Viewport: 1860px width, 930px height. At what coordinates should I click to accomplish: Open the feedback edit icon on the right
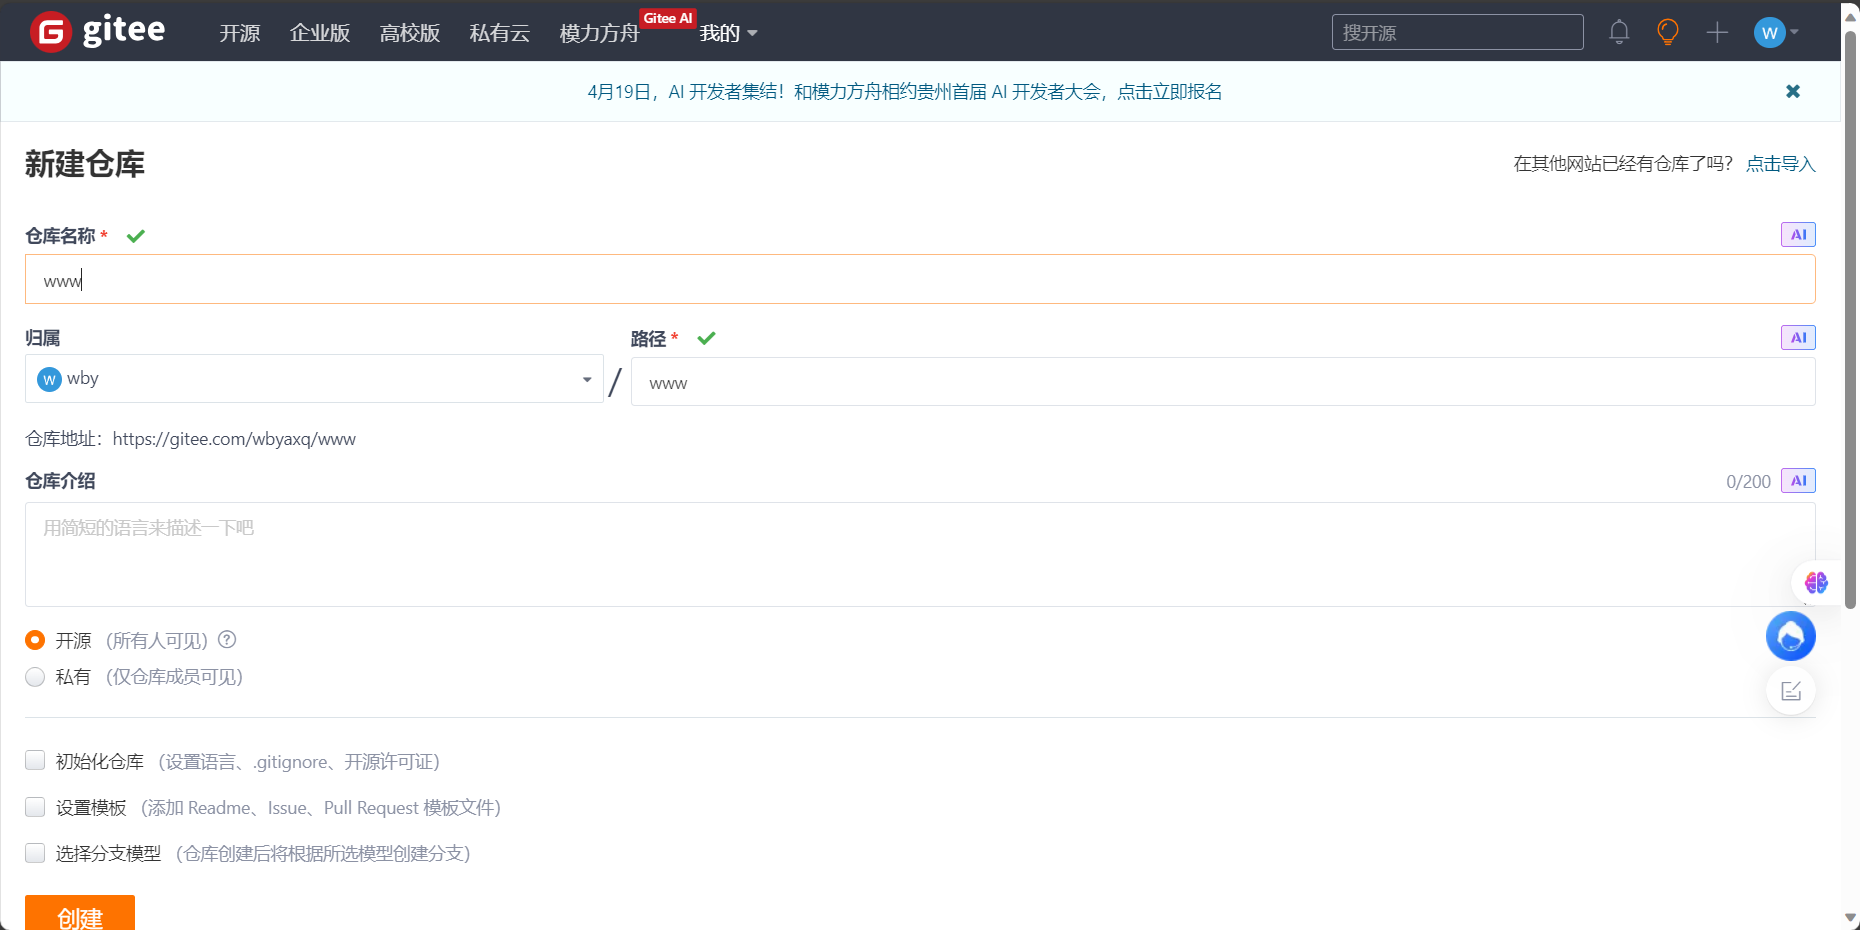click(1791, 690)
